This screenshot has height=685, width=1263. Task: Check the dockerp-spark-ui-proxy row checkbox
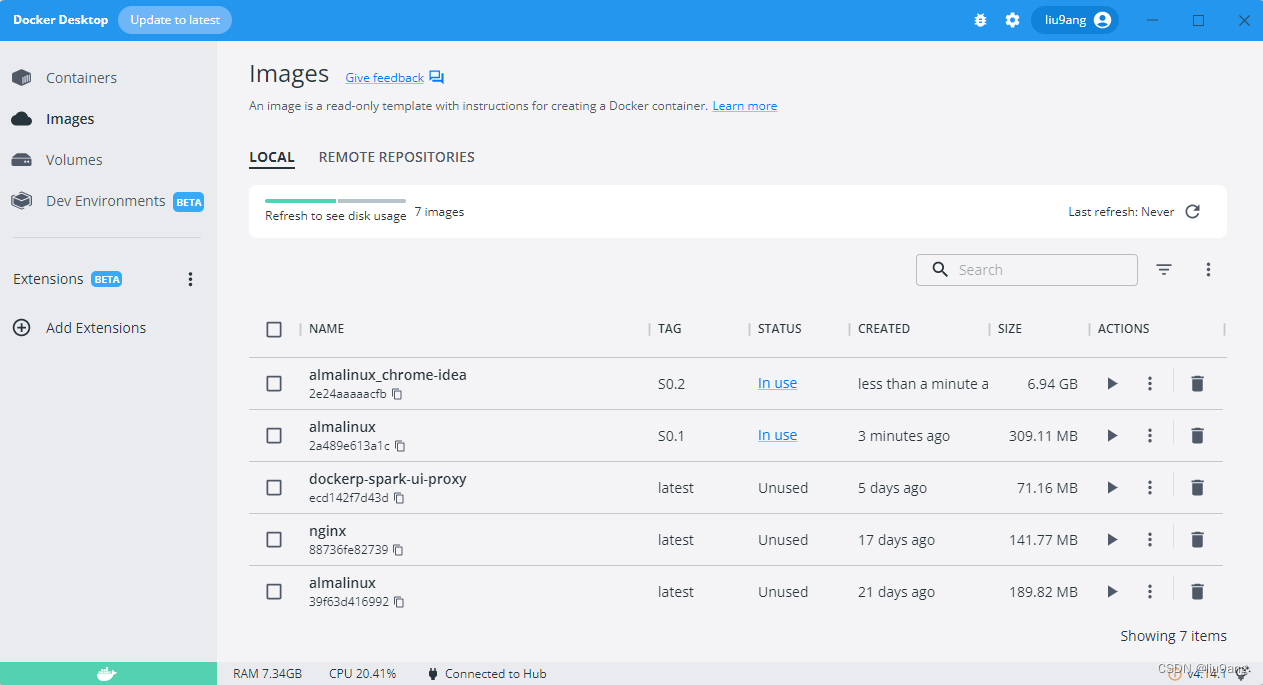point(274,487)
